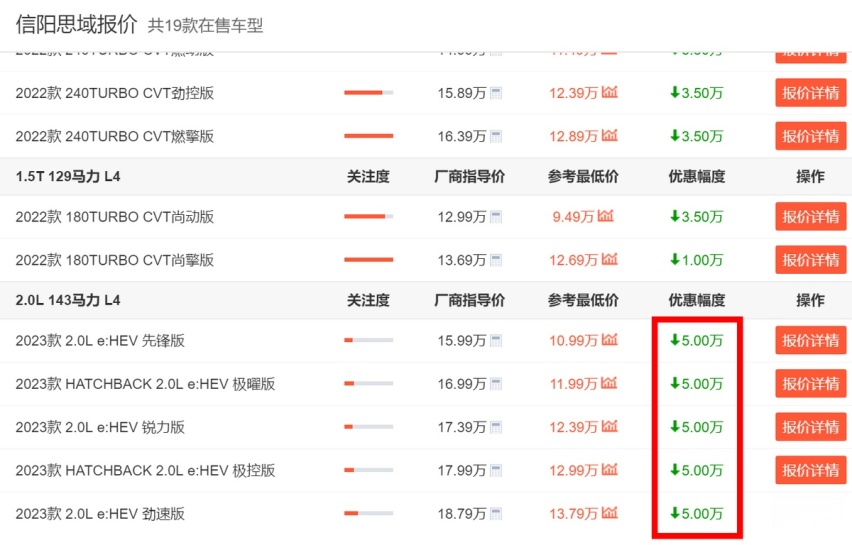852x545 pixels.
Task: Click attention bar for 180TURBO CVT尚动版
Action: click(x=368, y=216)
